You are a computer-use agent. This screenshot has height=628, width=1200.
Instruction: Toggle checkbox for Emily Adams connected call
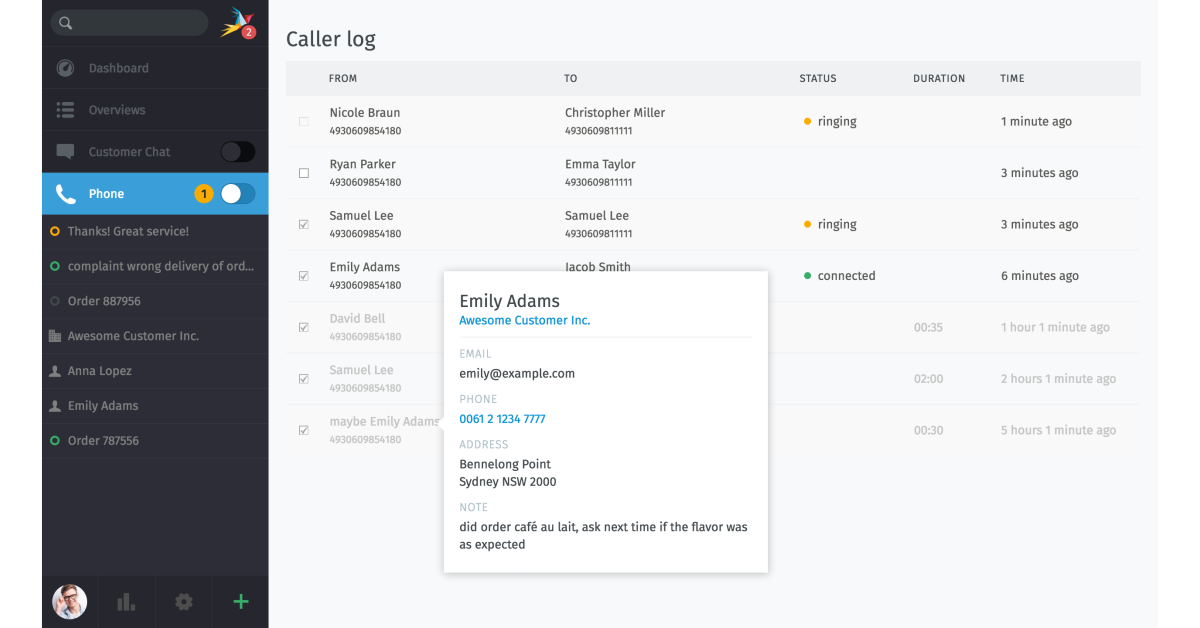(304, 276)
